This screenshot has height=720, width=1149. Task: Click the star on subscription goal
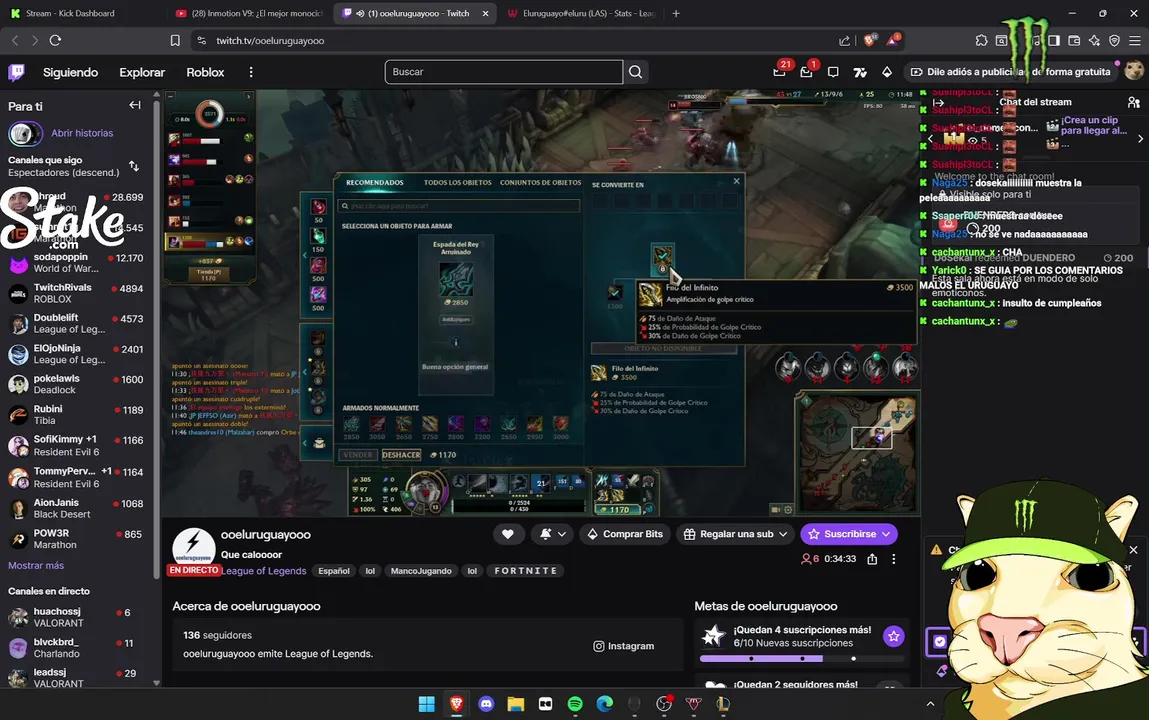(x=893, y=637)
